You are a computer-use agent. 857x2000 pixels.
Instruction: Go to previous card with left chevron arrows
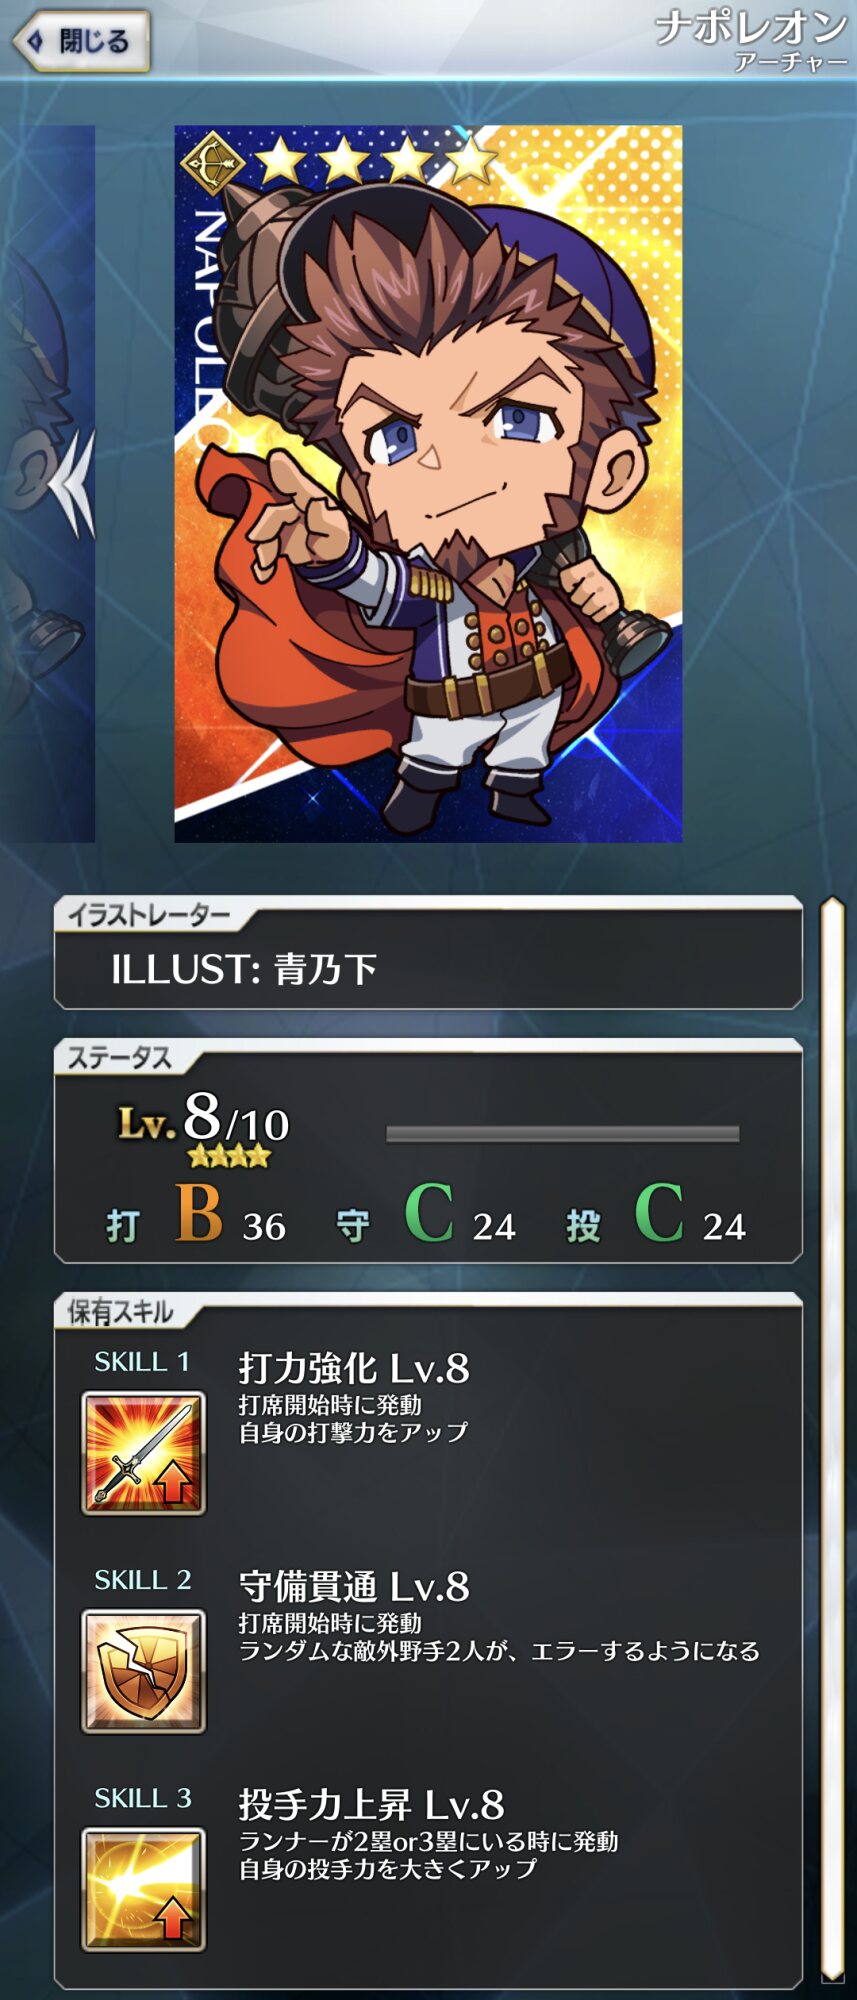point(73,483)
